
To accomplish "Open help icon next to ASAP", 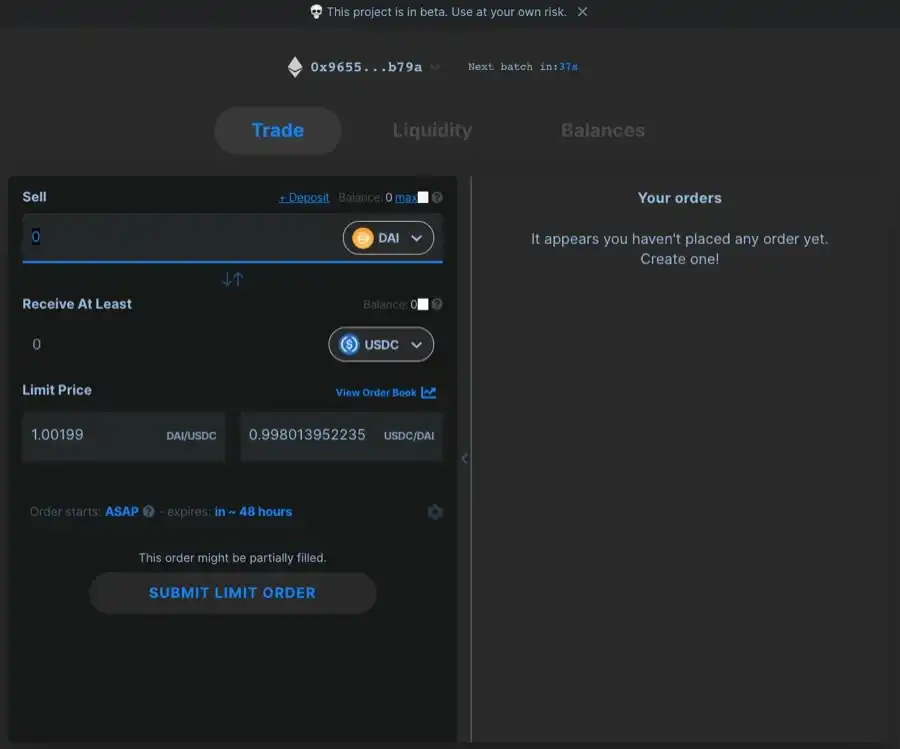I will tap(149, 511).
